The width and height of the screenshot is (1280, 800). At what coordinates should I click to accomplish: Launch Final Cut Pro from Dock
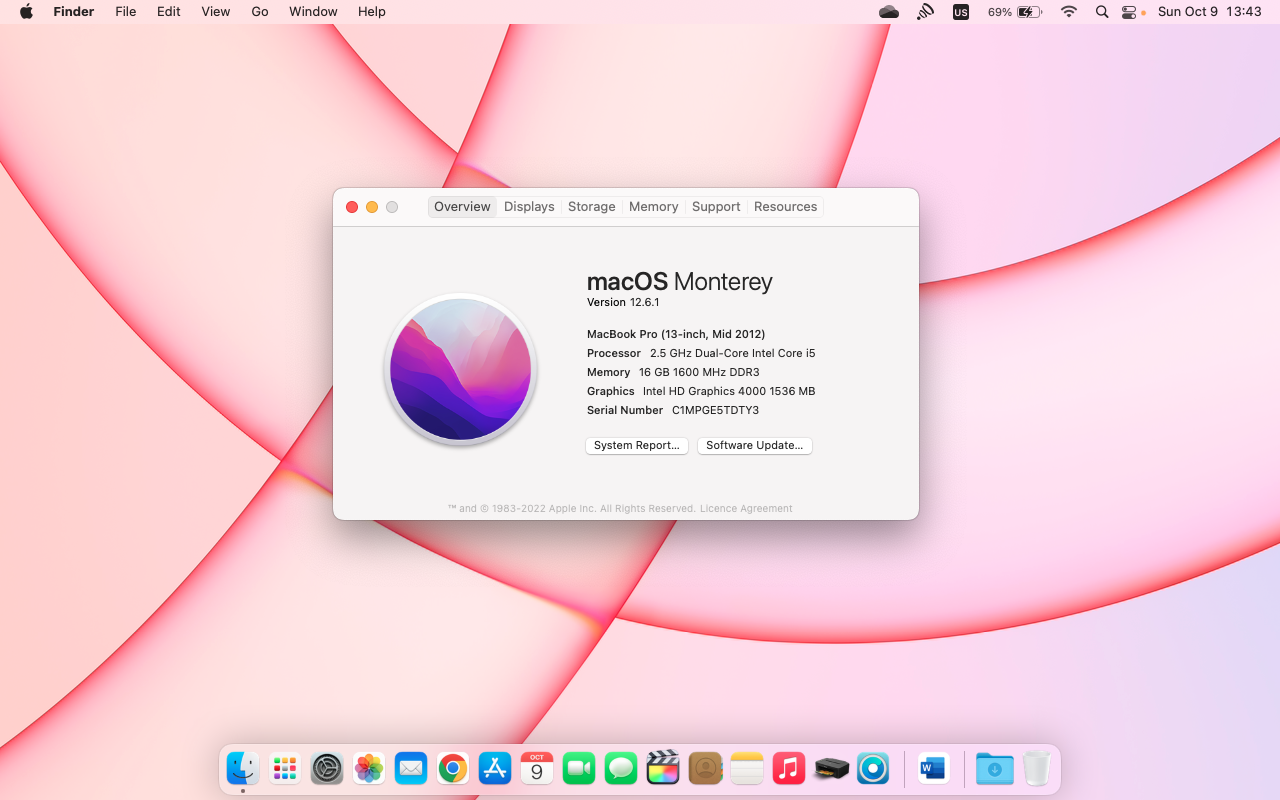pos(663,768)
